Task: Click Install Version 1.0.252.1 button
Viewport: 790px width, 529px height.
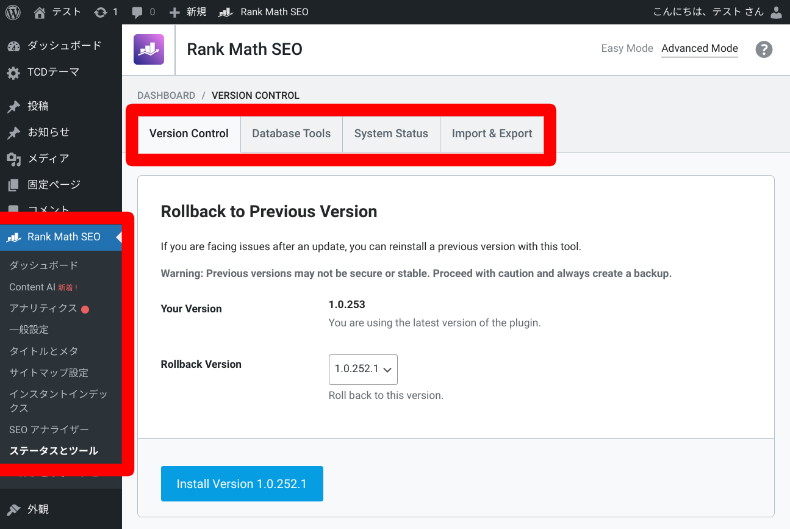Action: [241, 484]
